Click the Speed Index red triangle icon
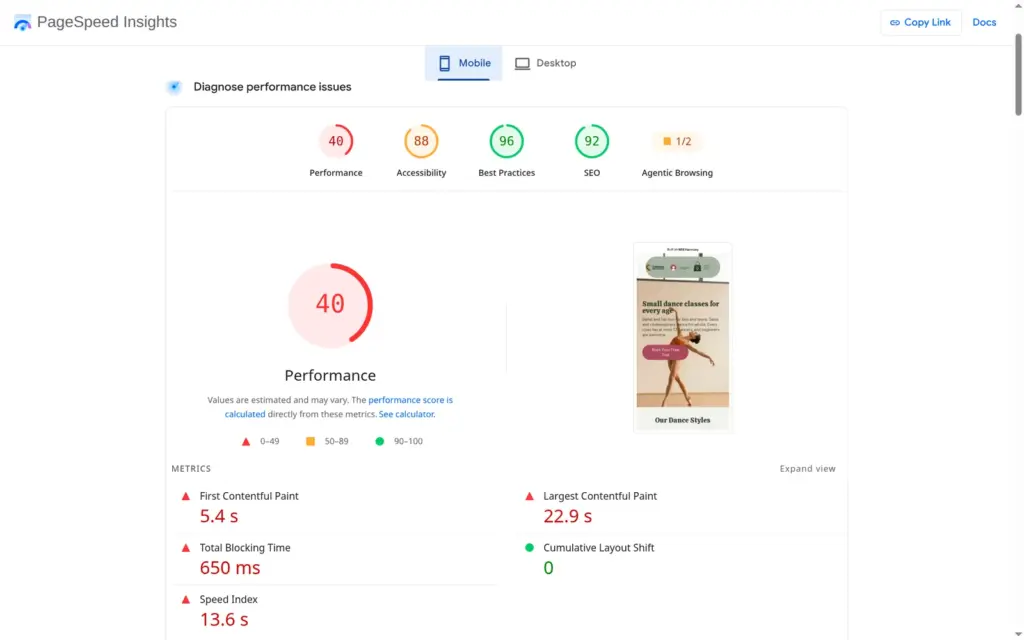The image size is (1024, 640). pos(186,600)
